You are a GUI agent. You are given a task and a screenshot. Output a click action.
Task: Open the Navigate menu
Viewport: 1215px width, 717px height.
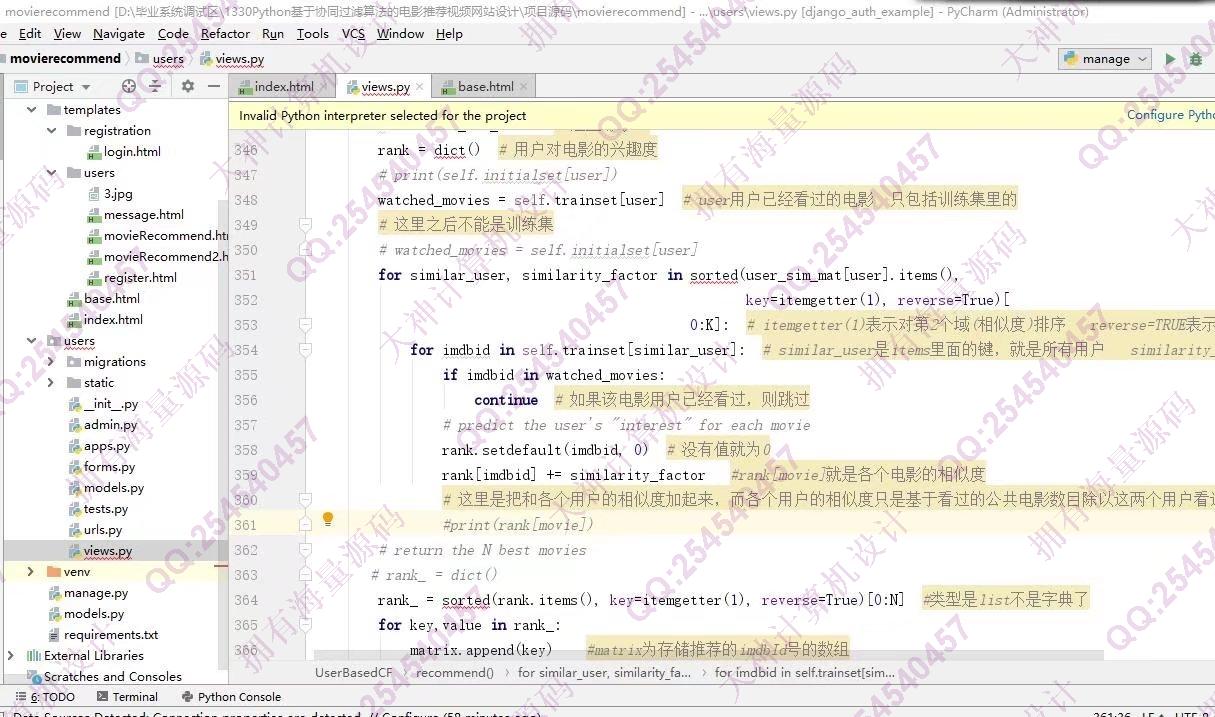click(x=119, y=33)
